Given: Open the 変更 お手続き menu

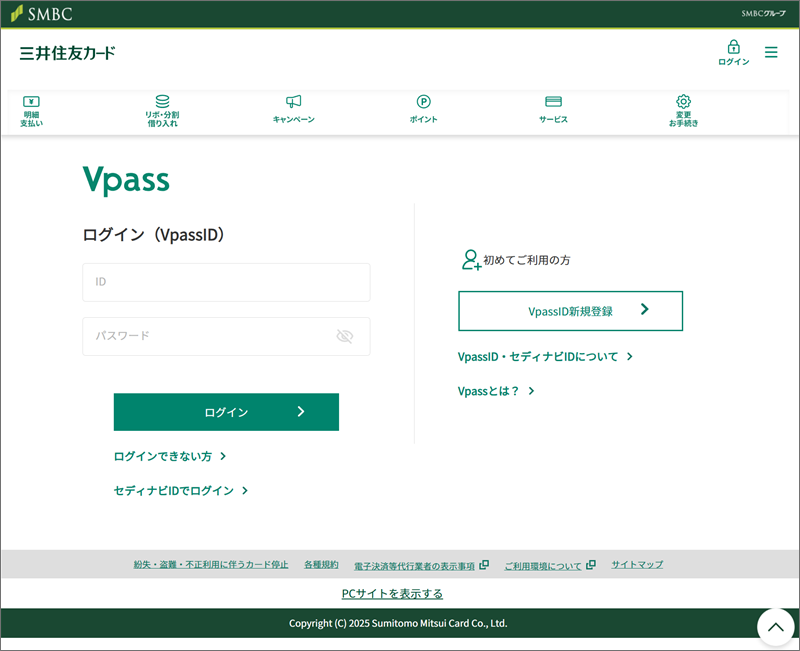Looking at the screenshot, I should coord(684,111).
